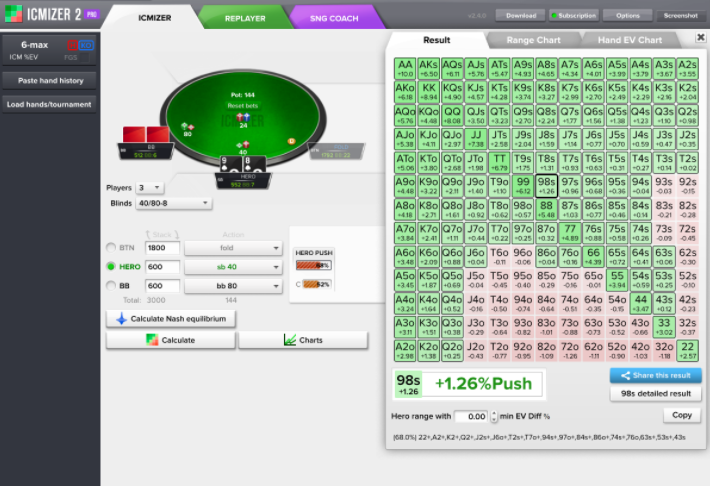
Task: Click the BB player seat plate
Action: click(145, 151)
